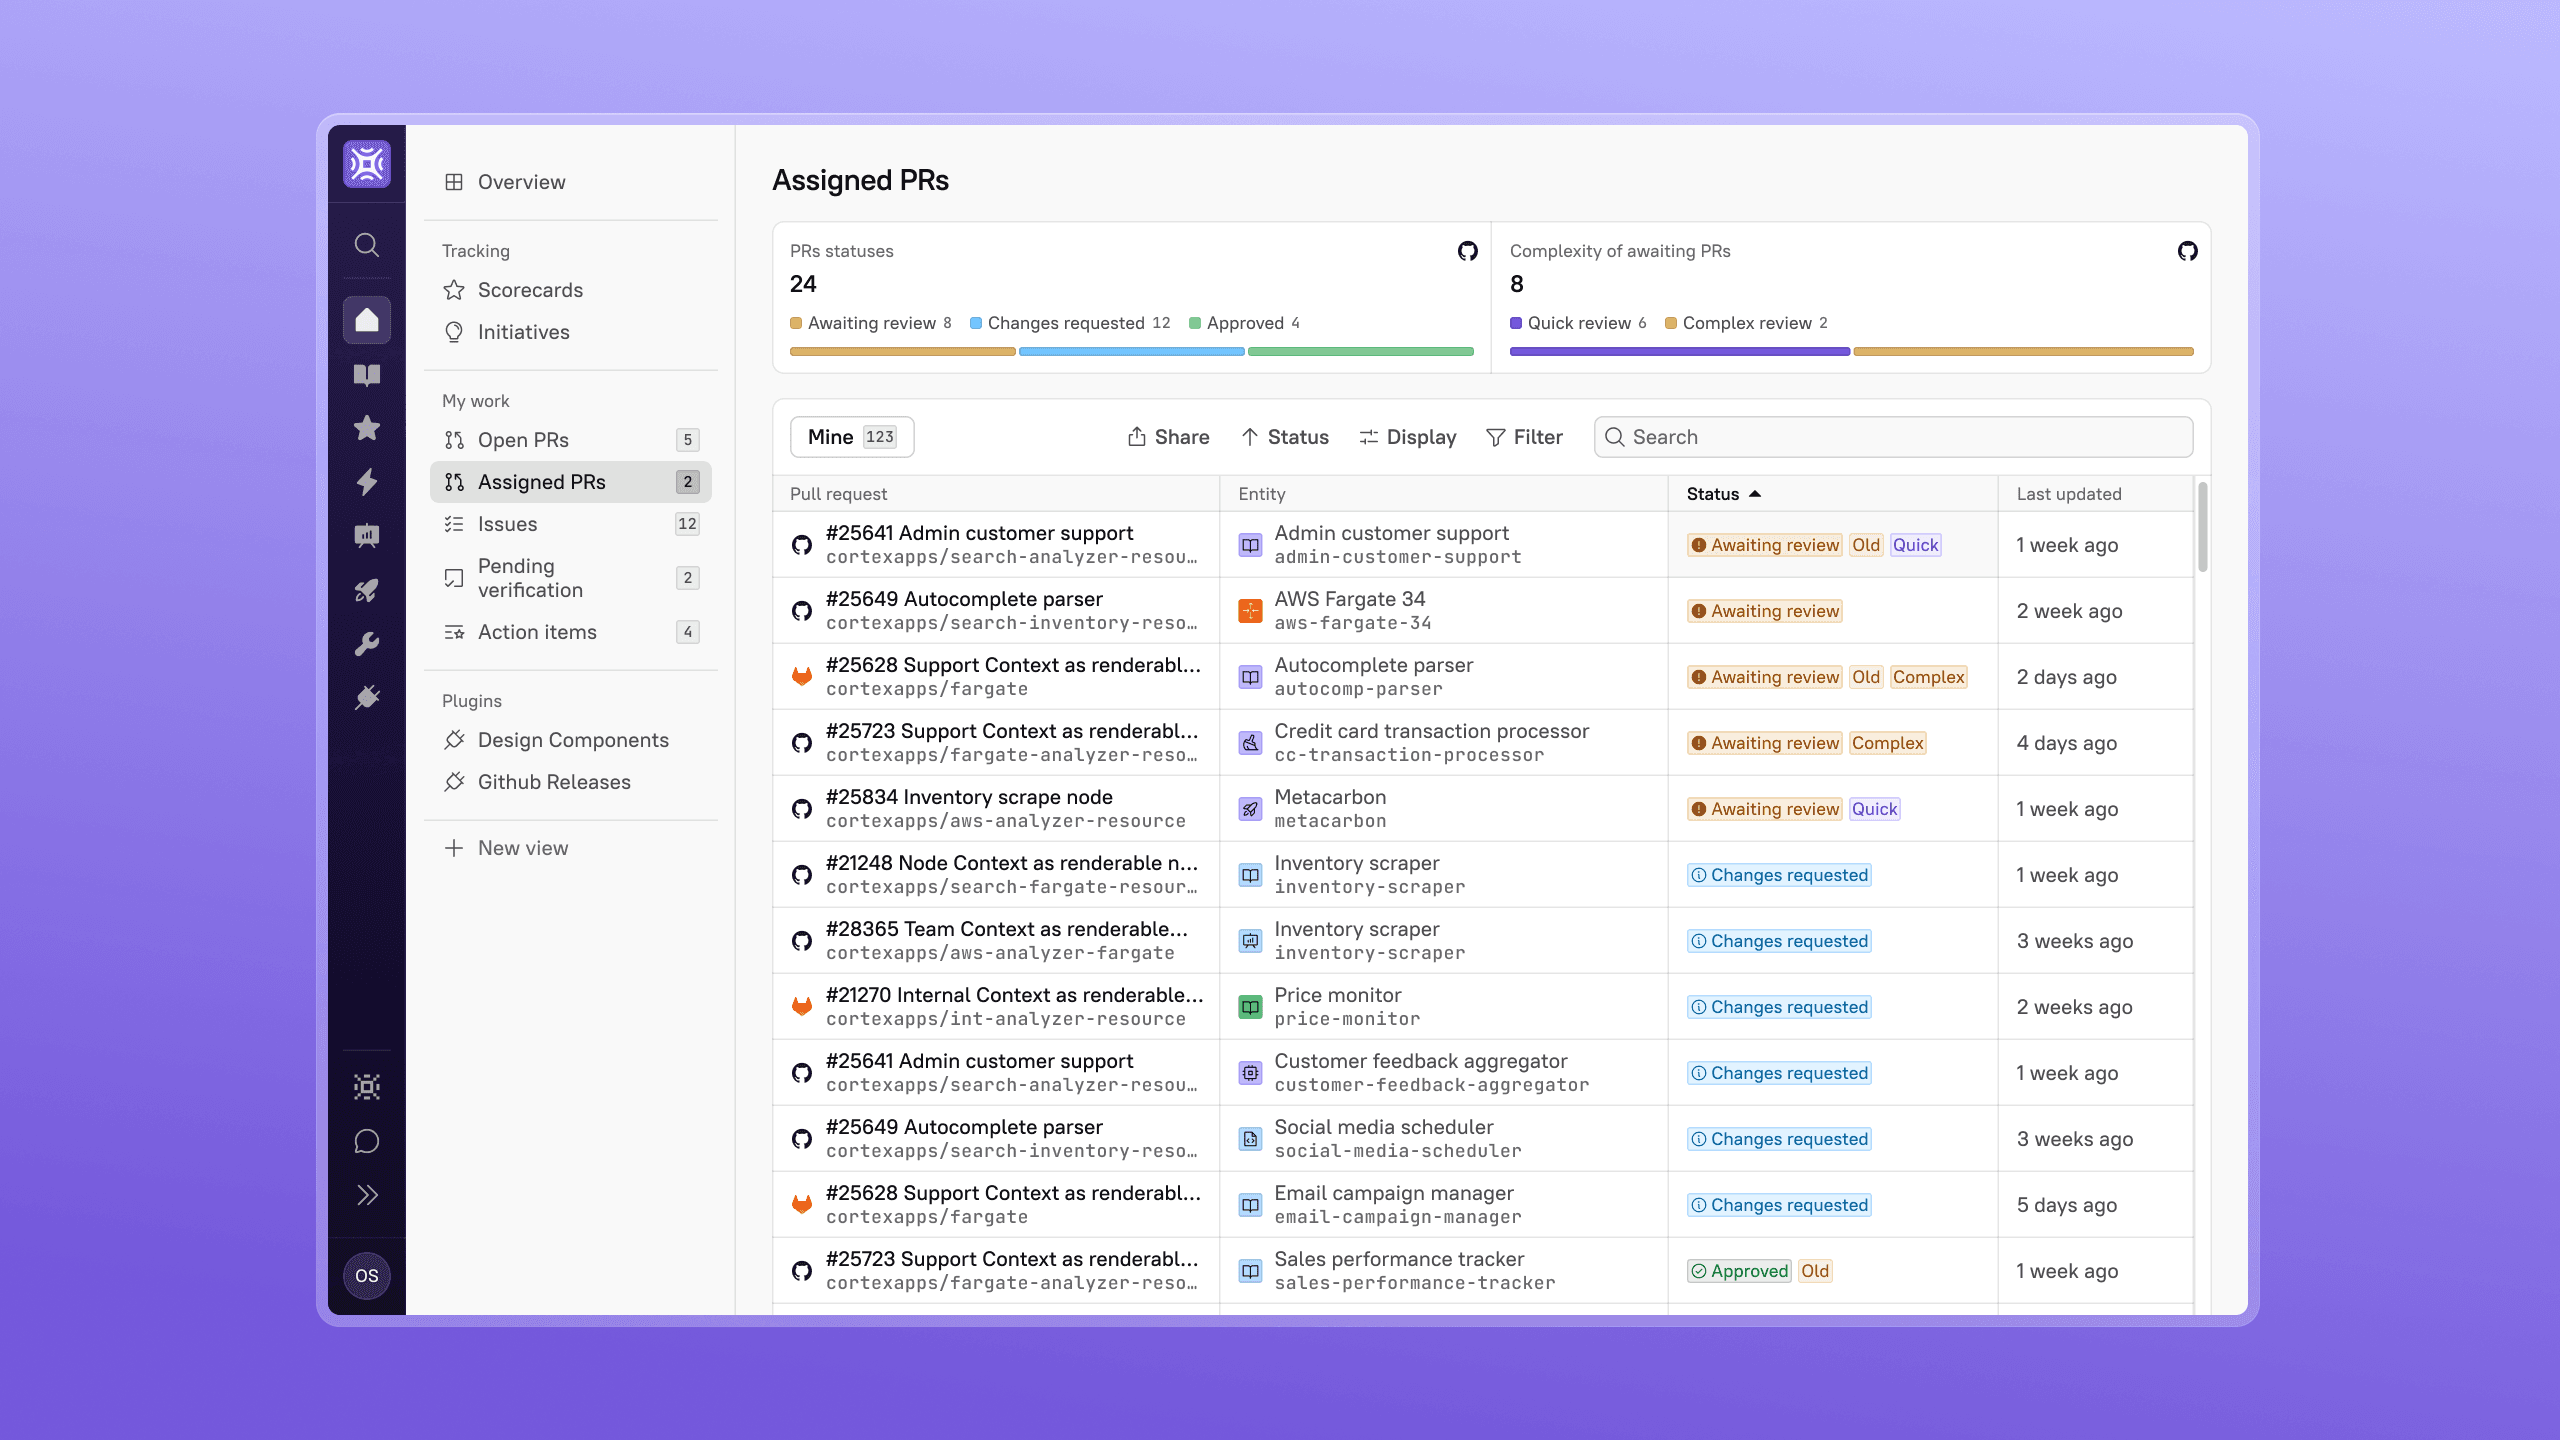Click the pixel grid icon near the sidebar bottom
2560x1440 pixels.
pos(367,1087)
